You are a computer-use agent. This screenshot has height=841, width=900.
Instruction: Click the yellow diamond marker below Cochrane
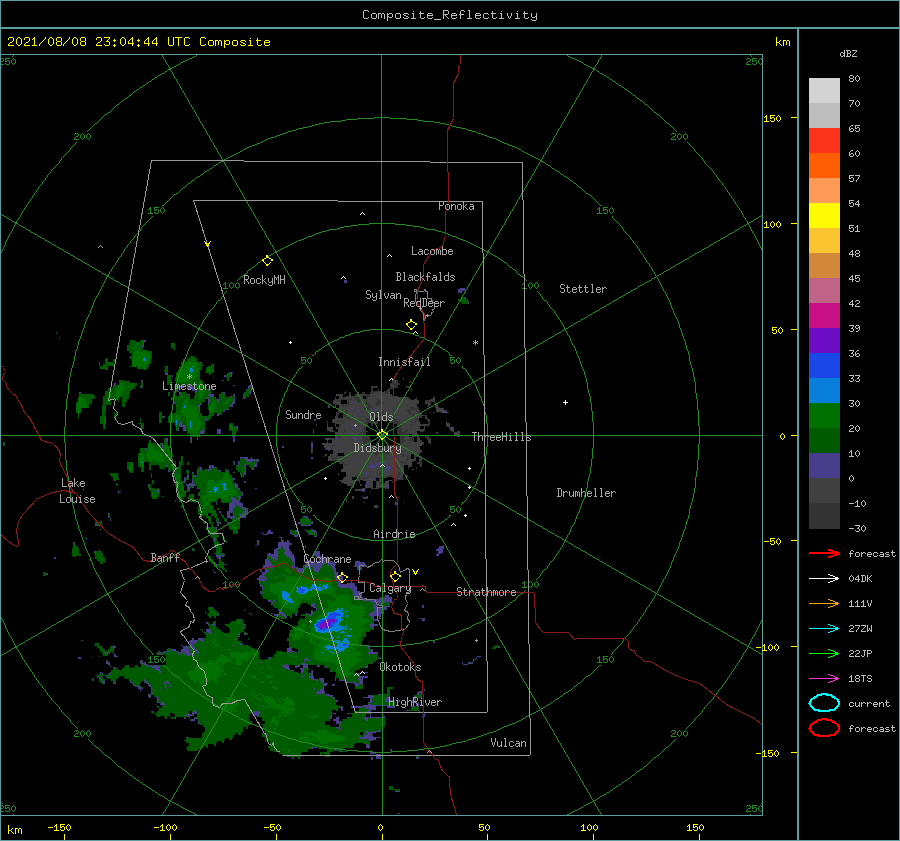click(x=343, y=577)
